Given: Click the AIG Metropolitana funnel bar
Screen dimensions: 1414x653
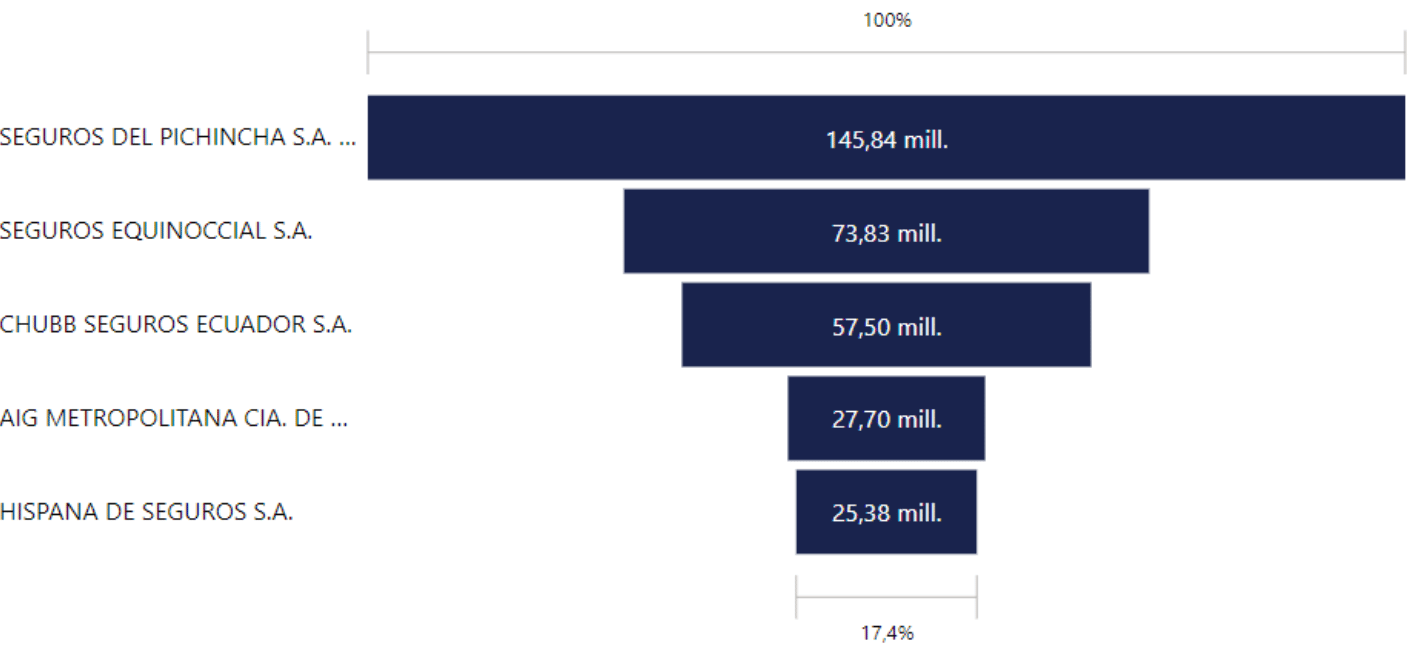Looking at the screenshot, I should click(x=886, y=418).
